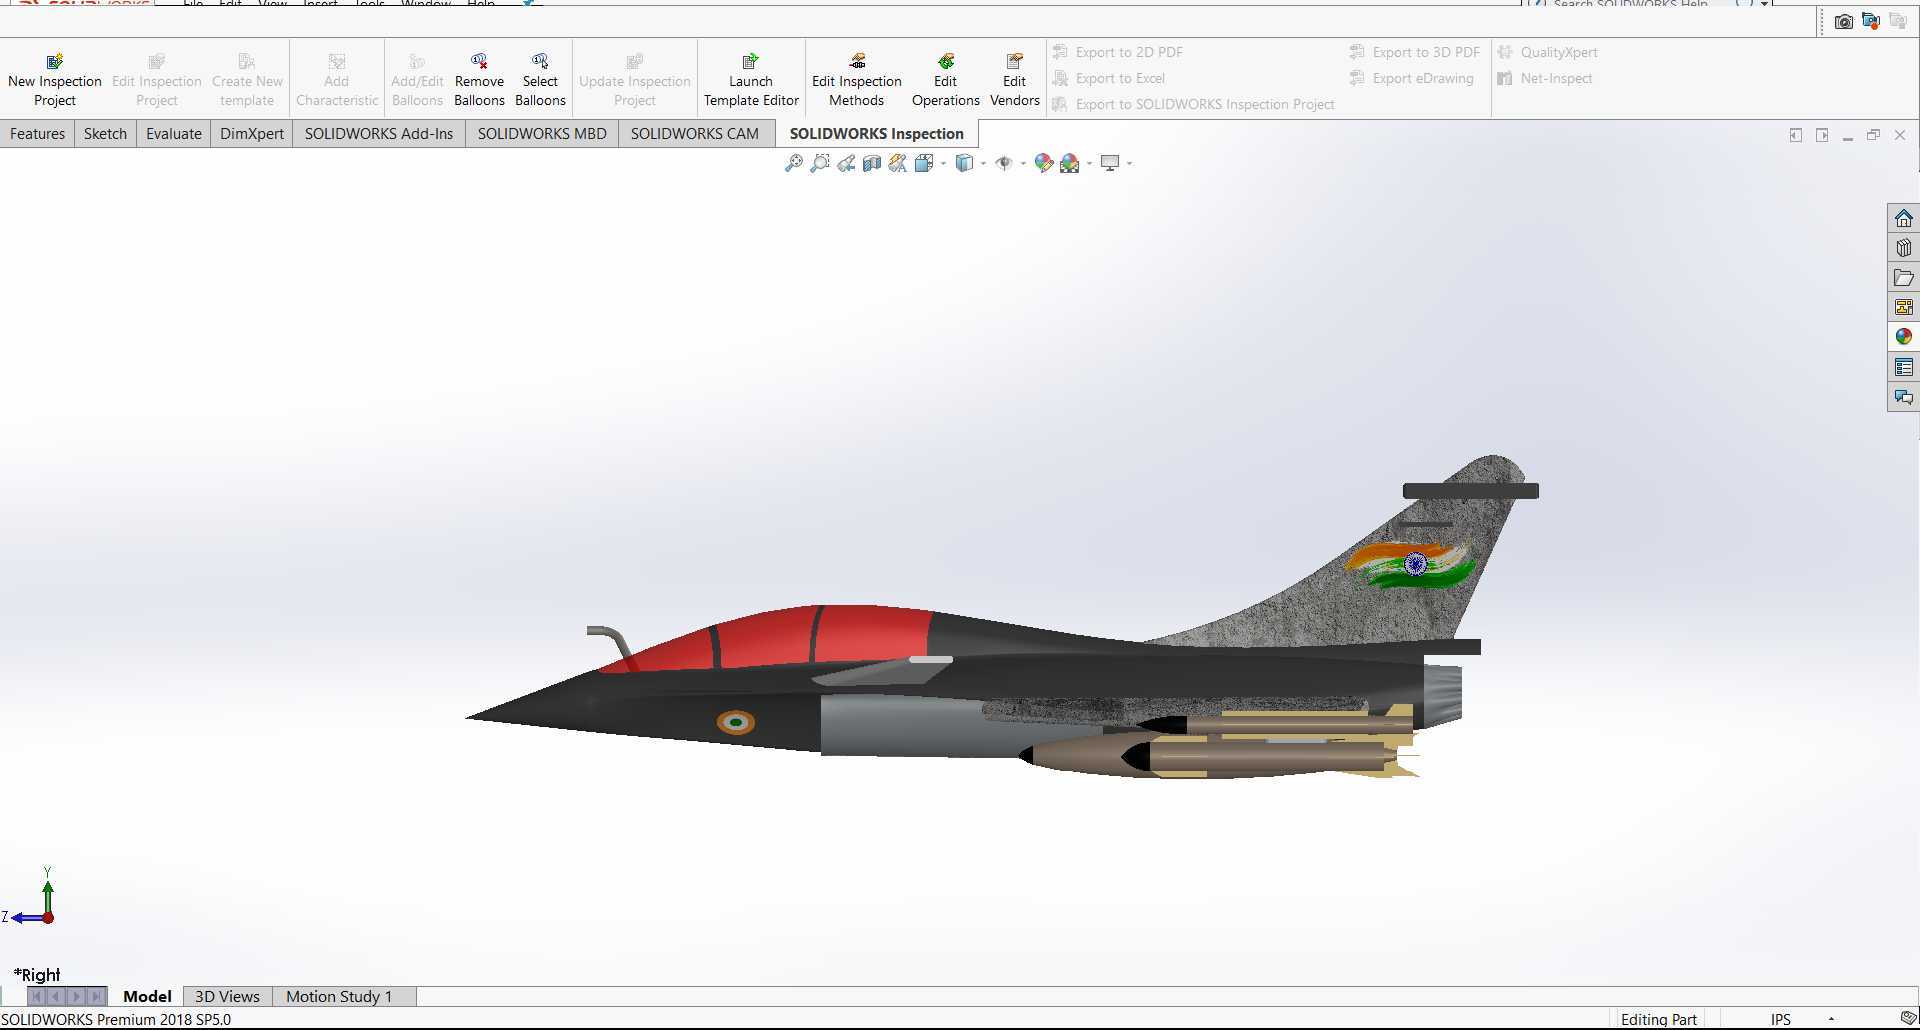Open the Motion Study 1 tab
1920x1030 pixels.
(339, 996)
